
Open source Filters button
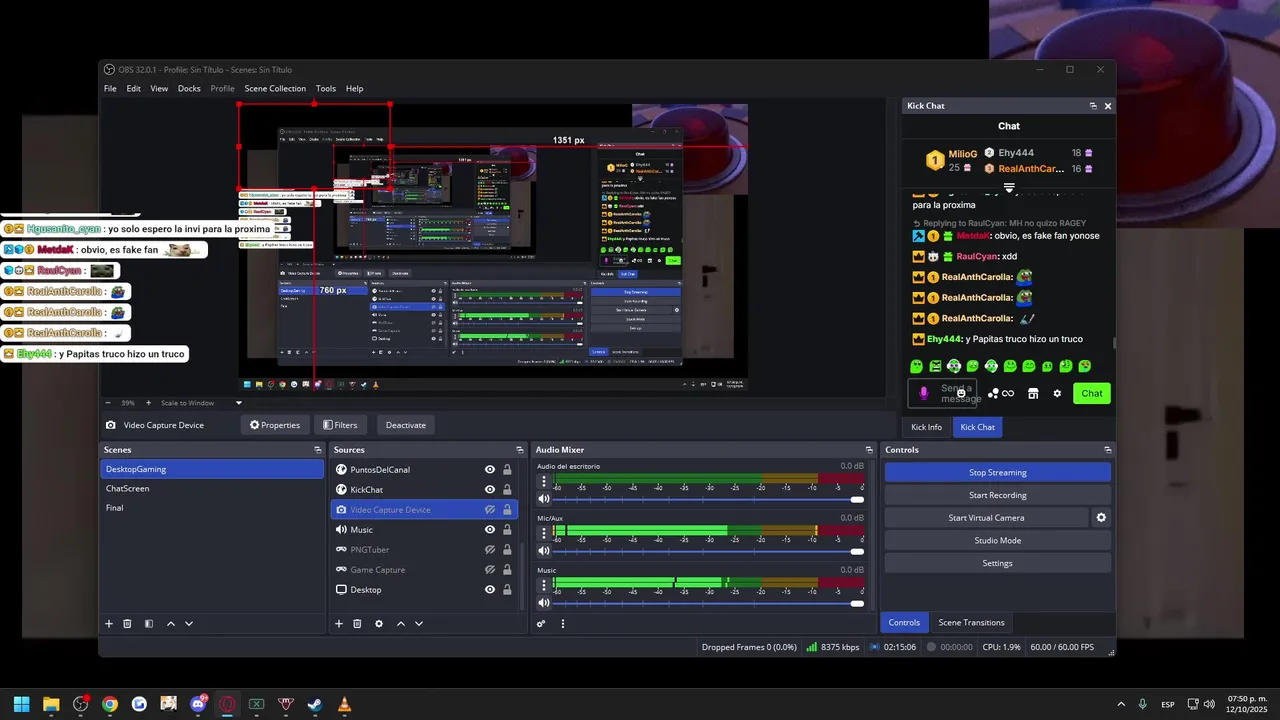click(x=341, y=425)
